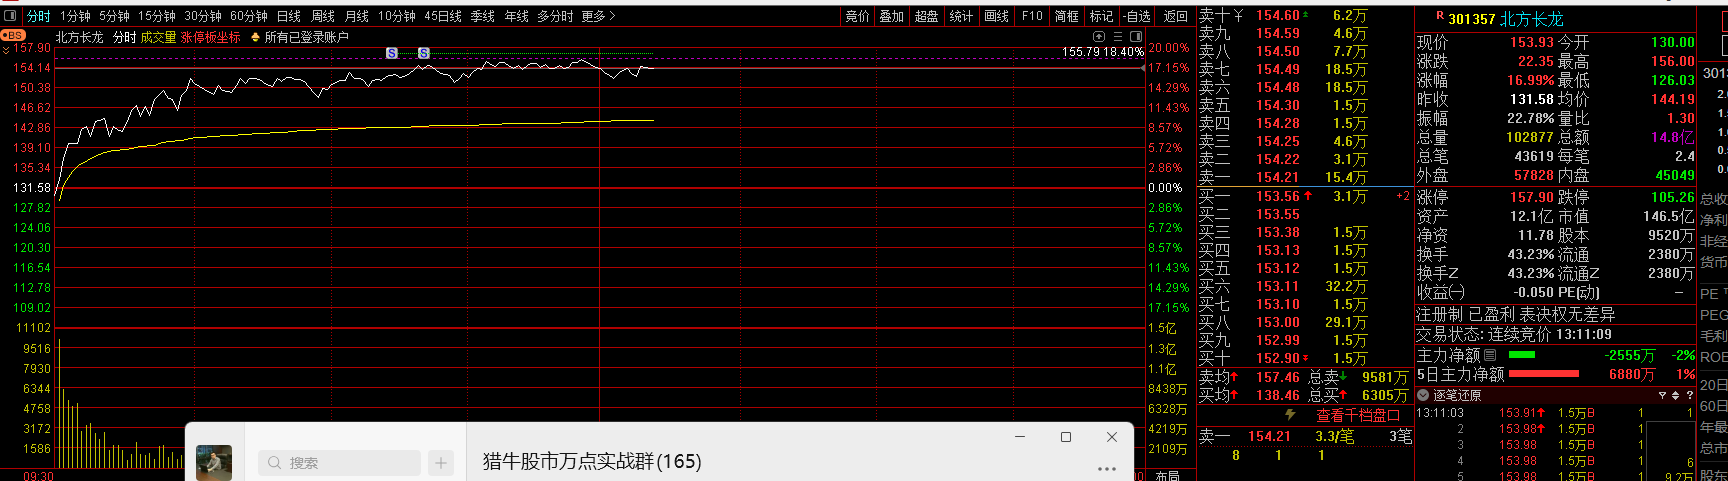Toggle the split-panel icon above the chart
Image resolution: width=1728 pixels, height=481 pixels.
[1135, 37]
